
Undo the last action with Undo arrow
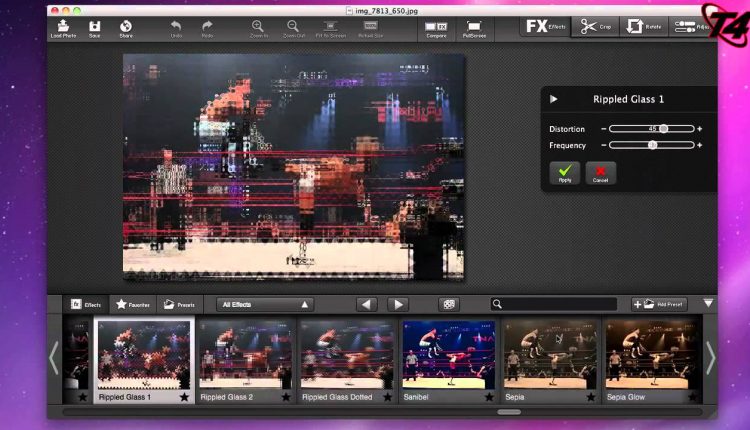(176, 29)
